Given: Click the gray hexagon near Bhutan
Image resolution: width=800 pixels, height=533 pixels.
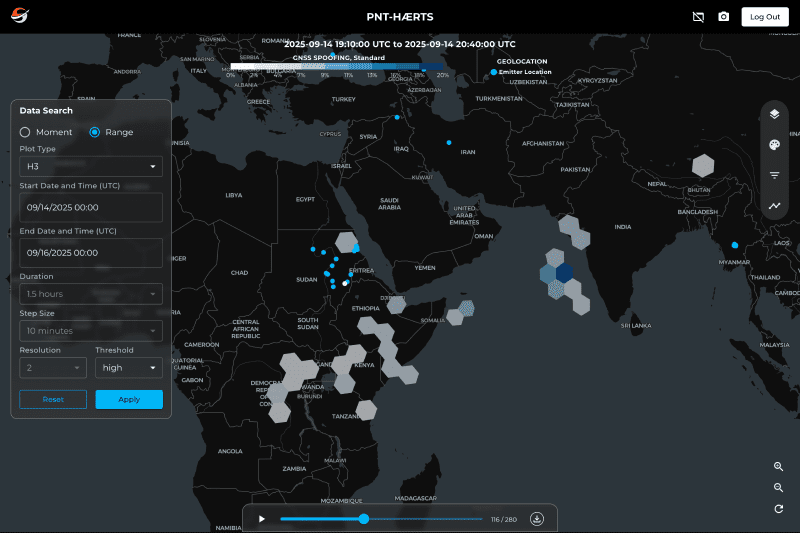Looking at the screenshot, I should (x=703, y=166).
